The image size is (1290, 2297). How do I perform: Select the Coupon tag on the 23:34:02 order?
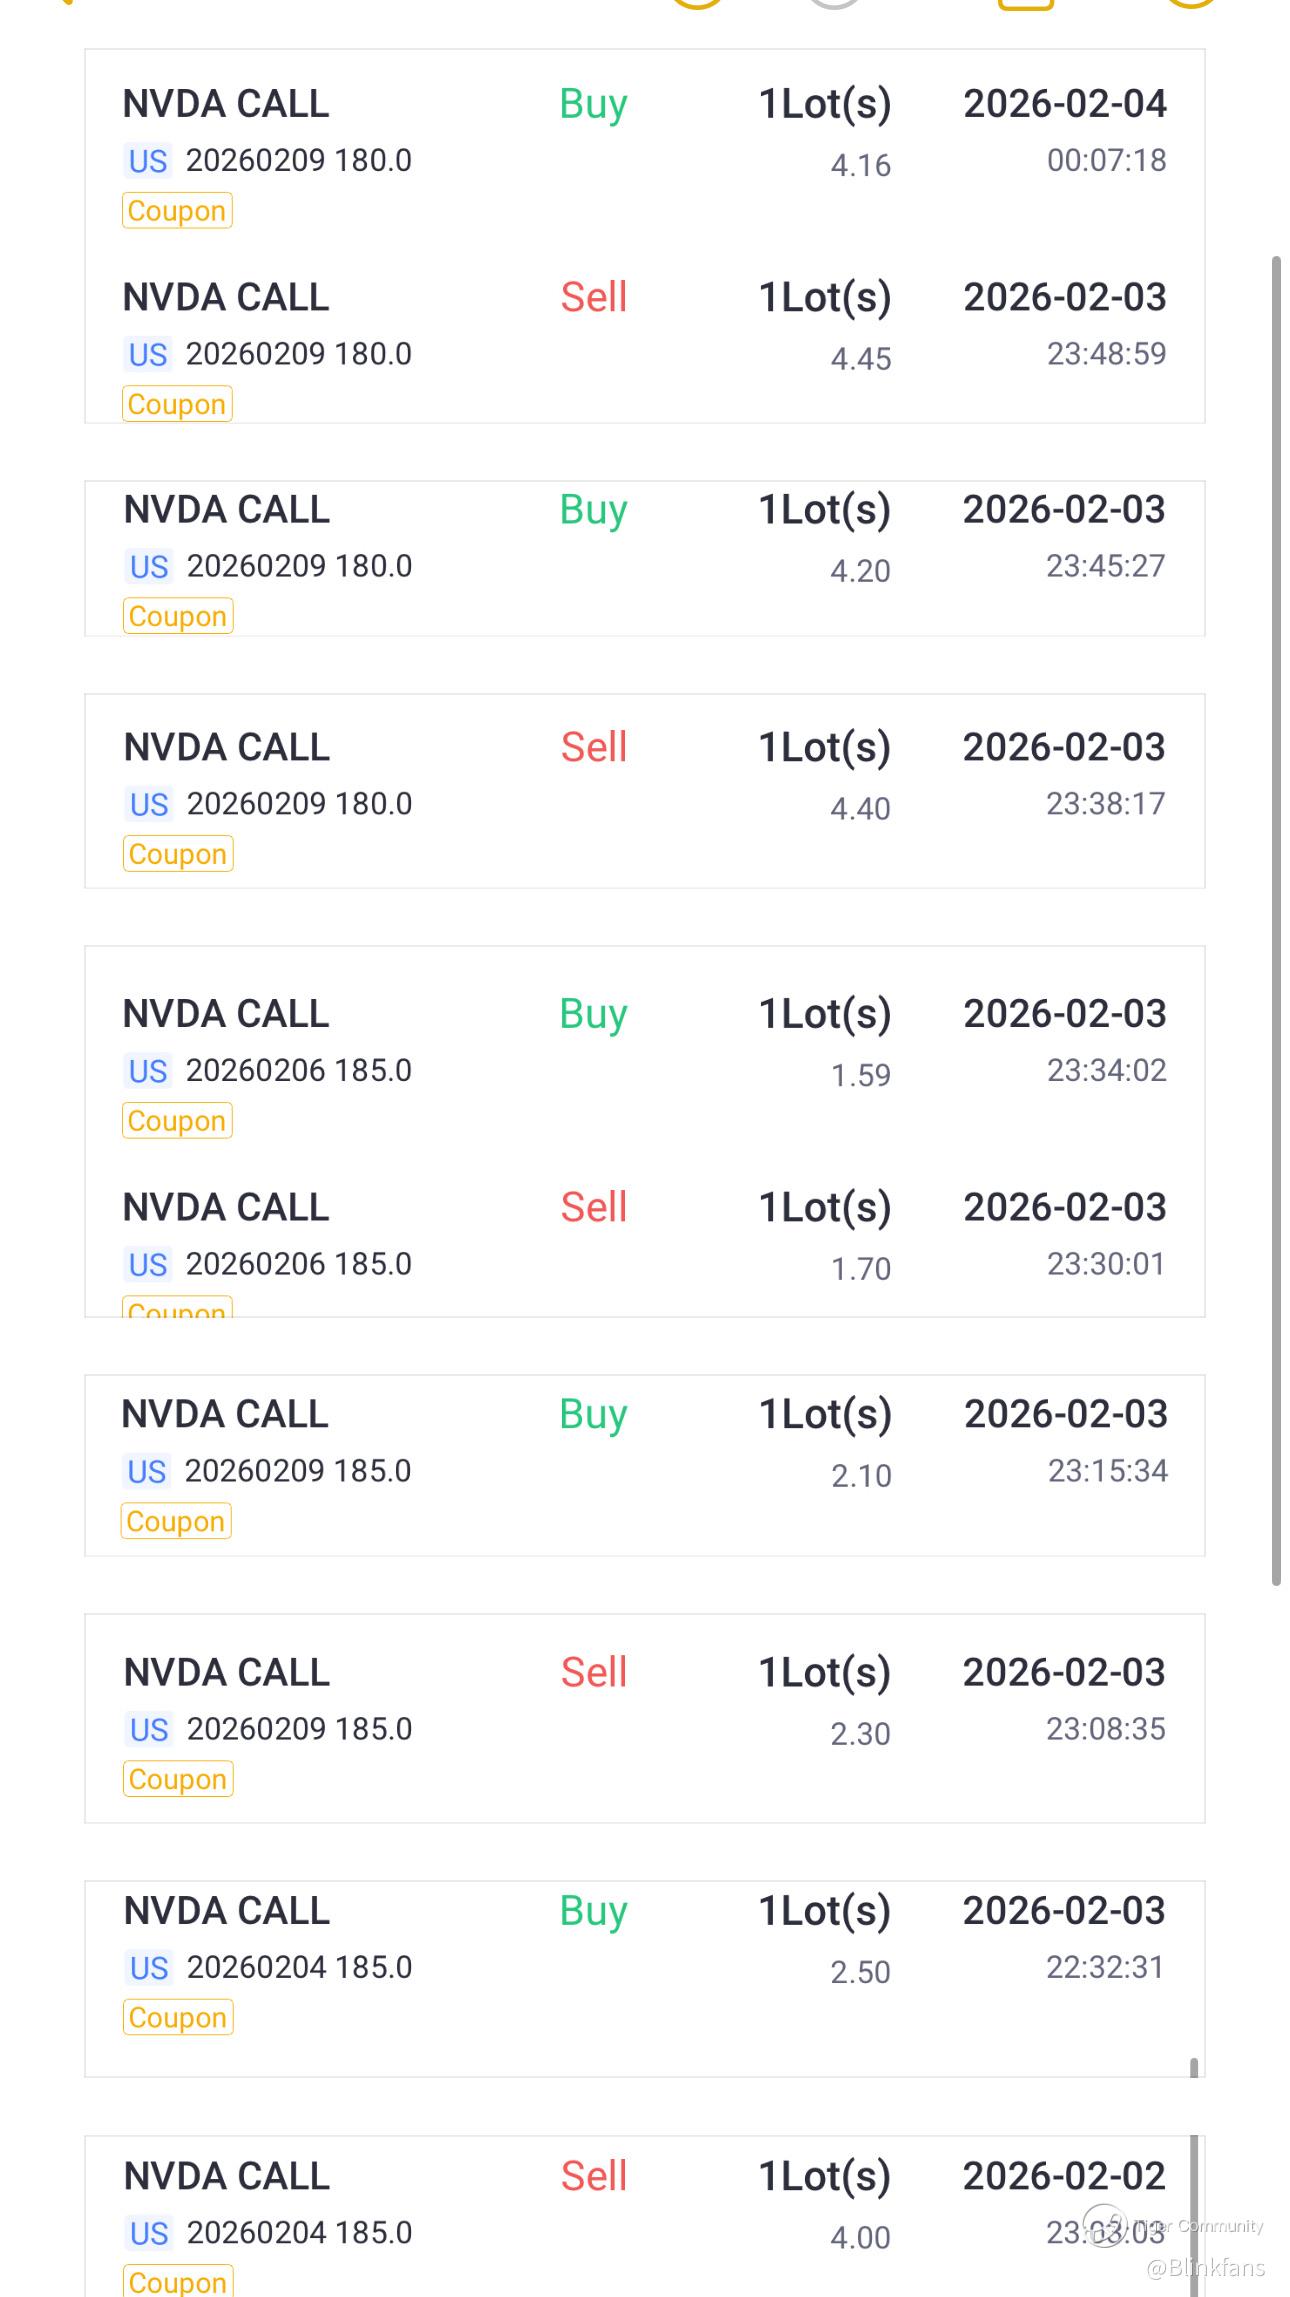pos(177,1121)
